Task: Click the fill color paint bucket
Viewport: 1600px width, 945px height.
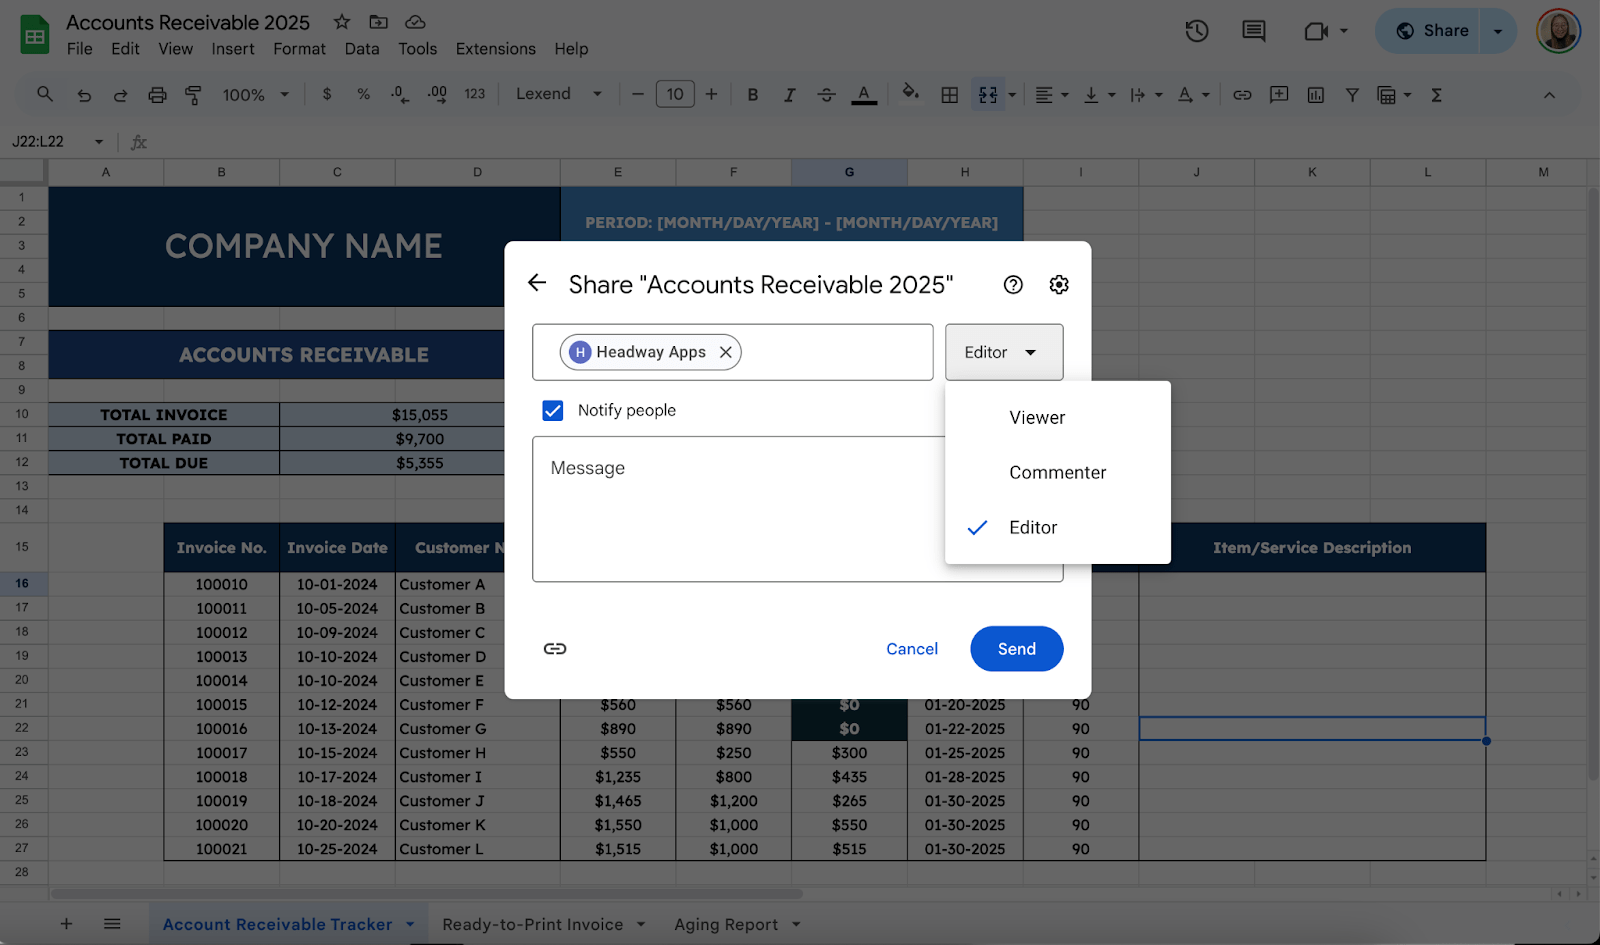Action: coord(910,94)
